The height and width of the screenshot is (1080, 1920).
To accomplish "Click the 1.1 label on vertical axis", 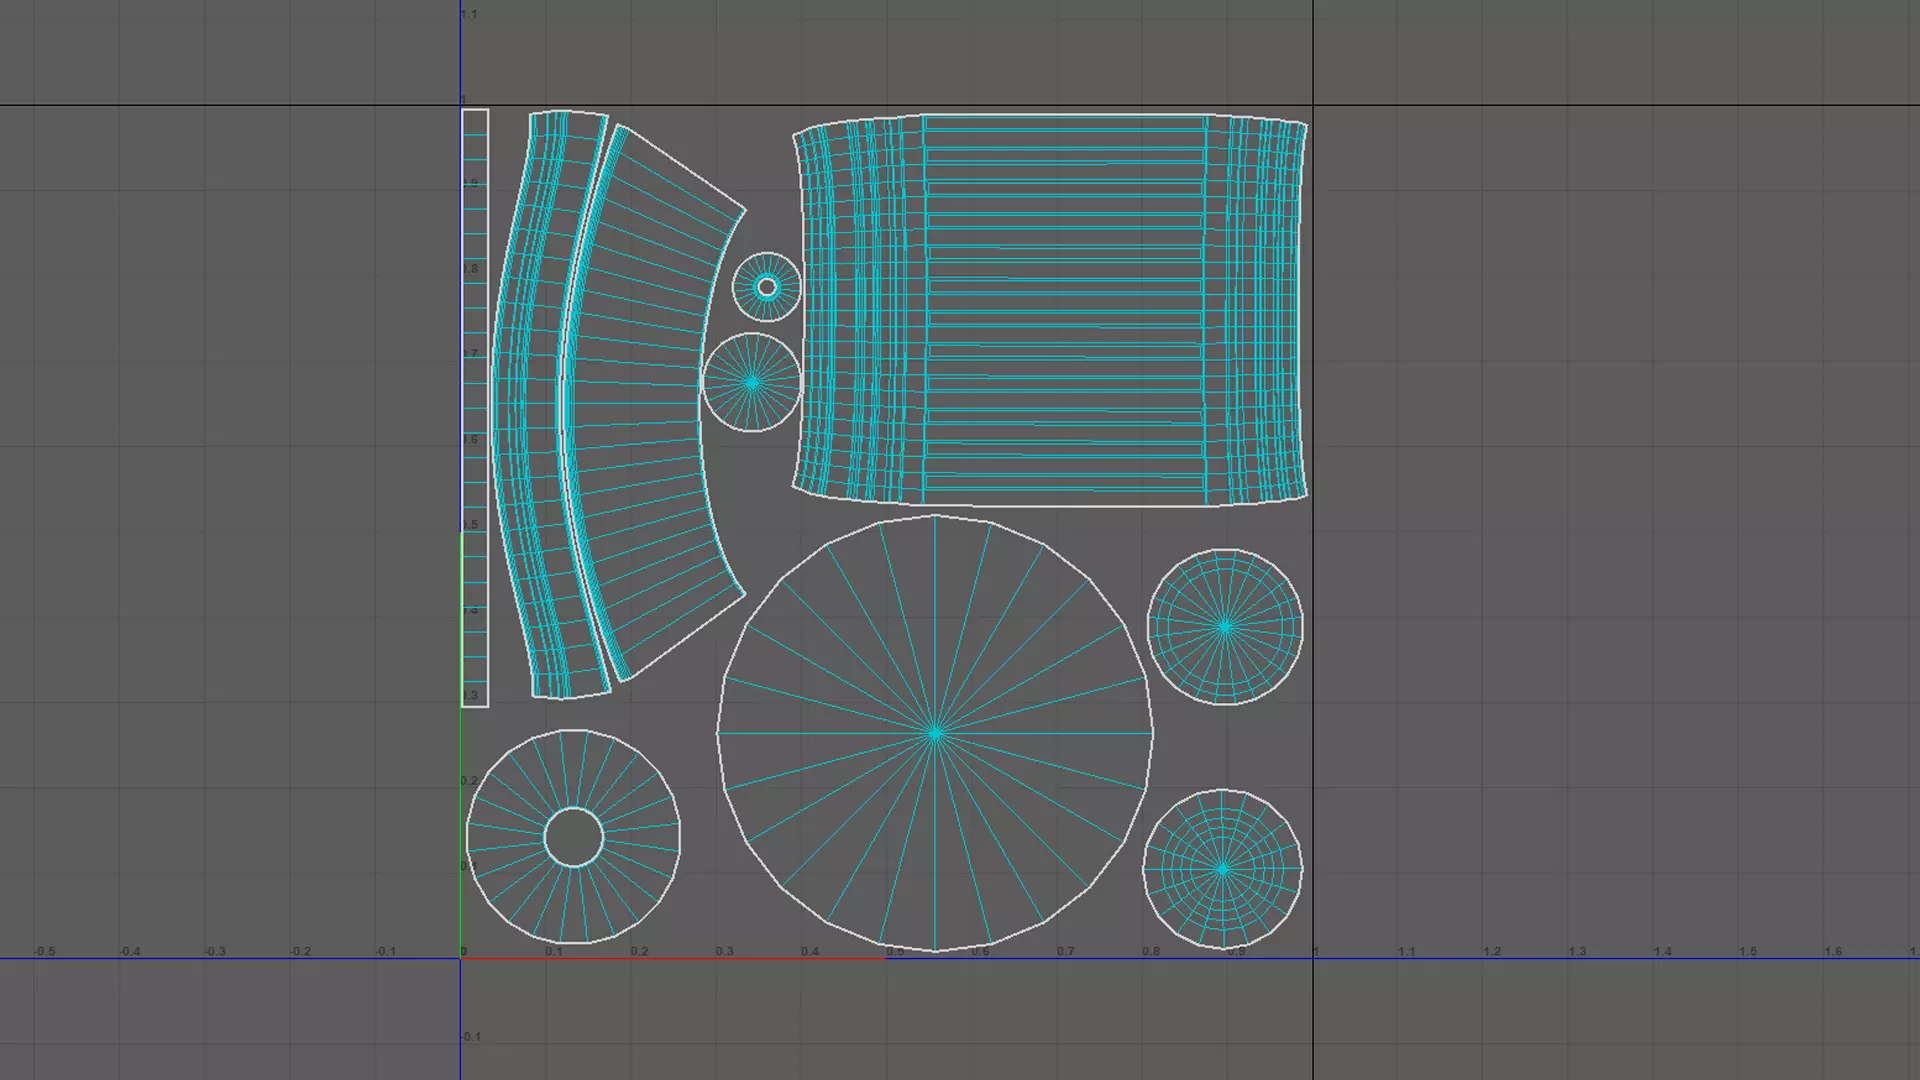I will [469, 14].
